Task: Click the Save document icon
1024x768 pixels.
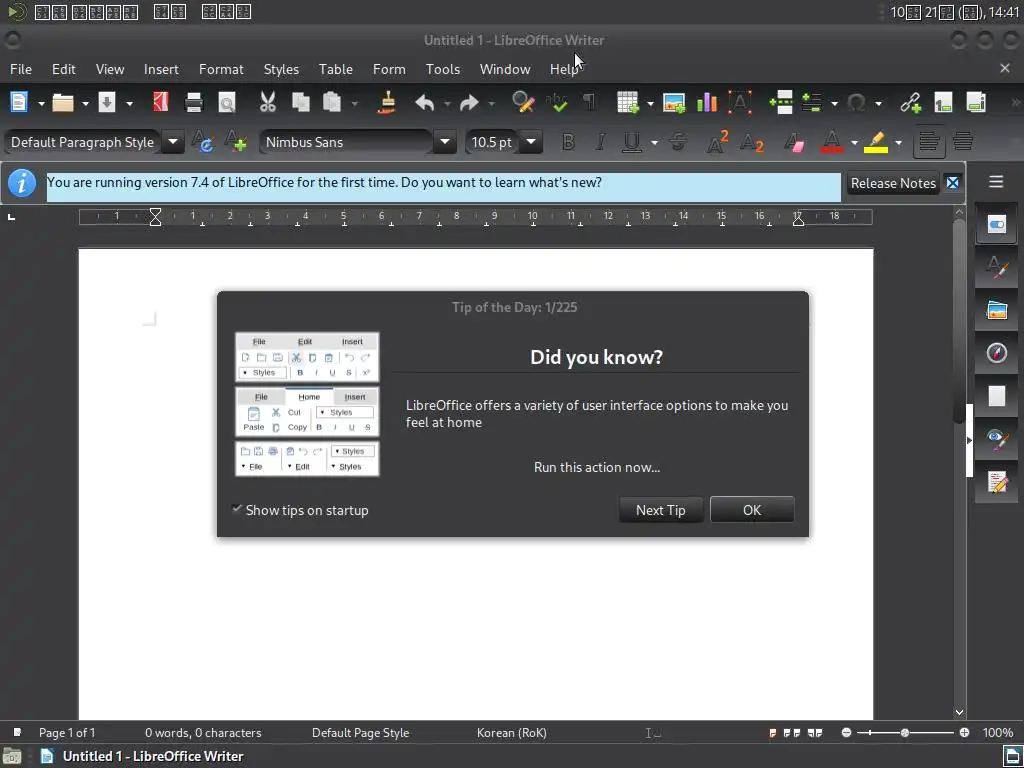Action: point(107,103)
